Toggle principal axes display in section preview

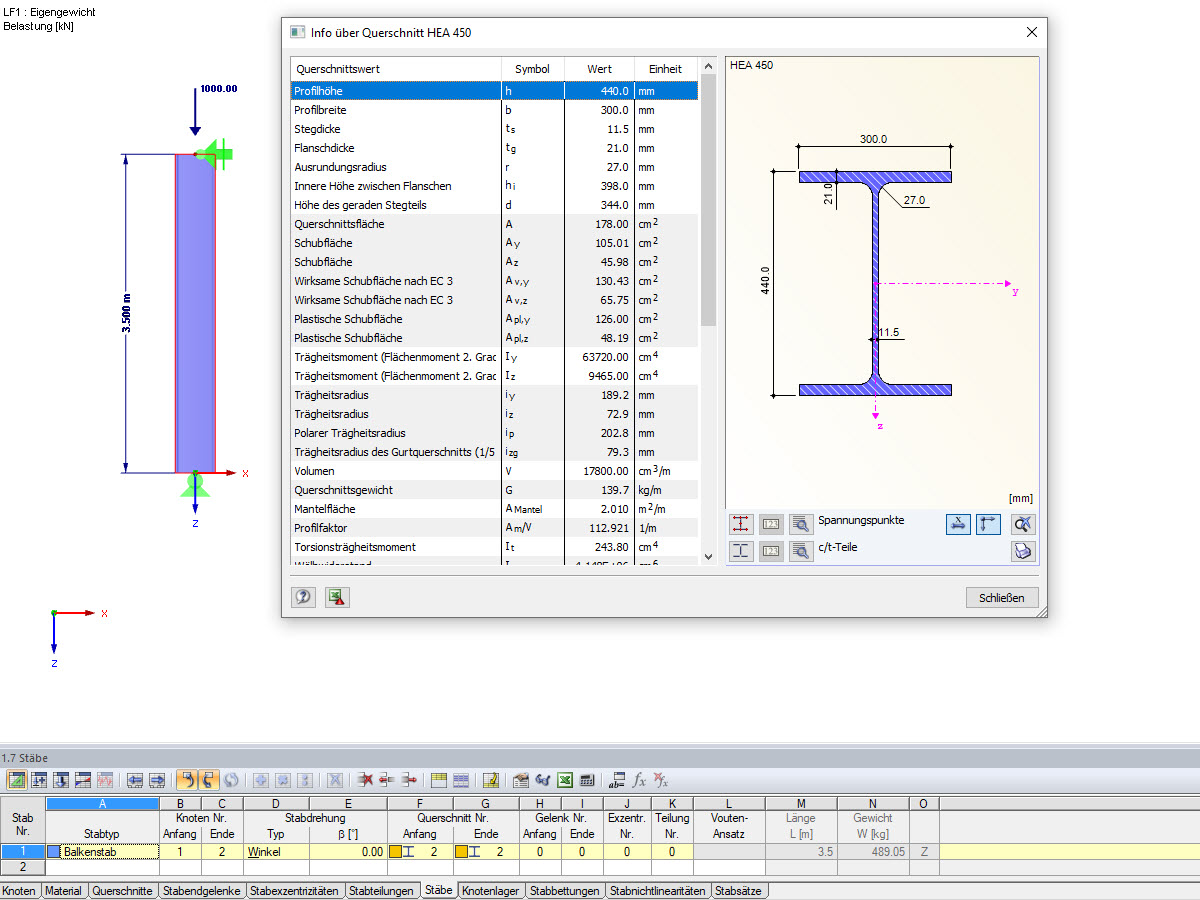(989, 524)
